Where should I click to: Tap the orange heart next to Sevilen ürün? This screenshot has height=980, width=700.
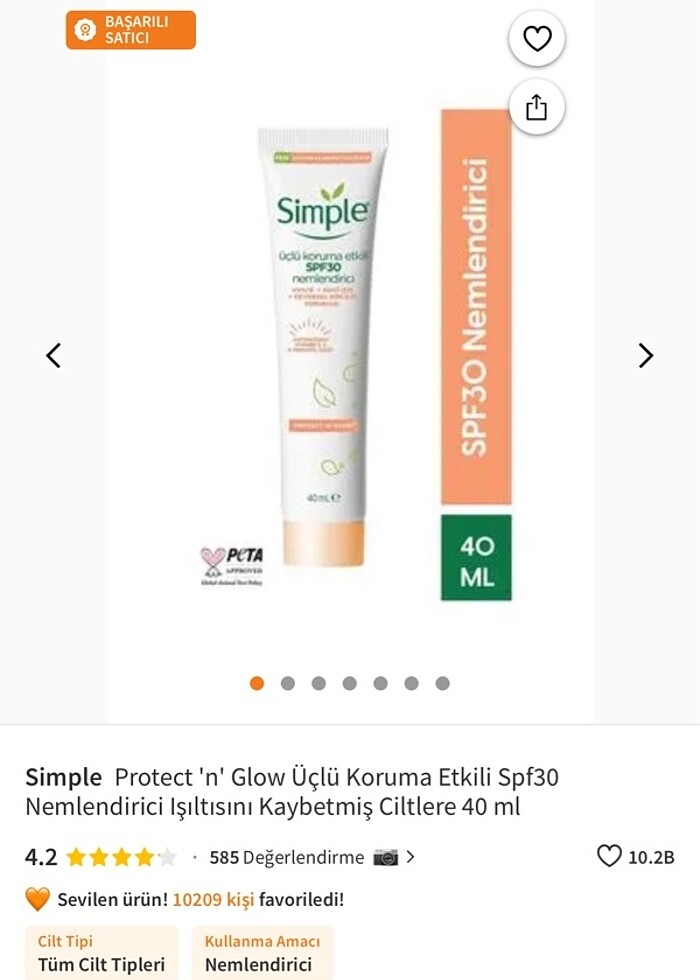click(38, 899)
